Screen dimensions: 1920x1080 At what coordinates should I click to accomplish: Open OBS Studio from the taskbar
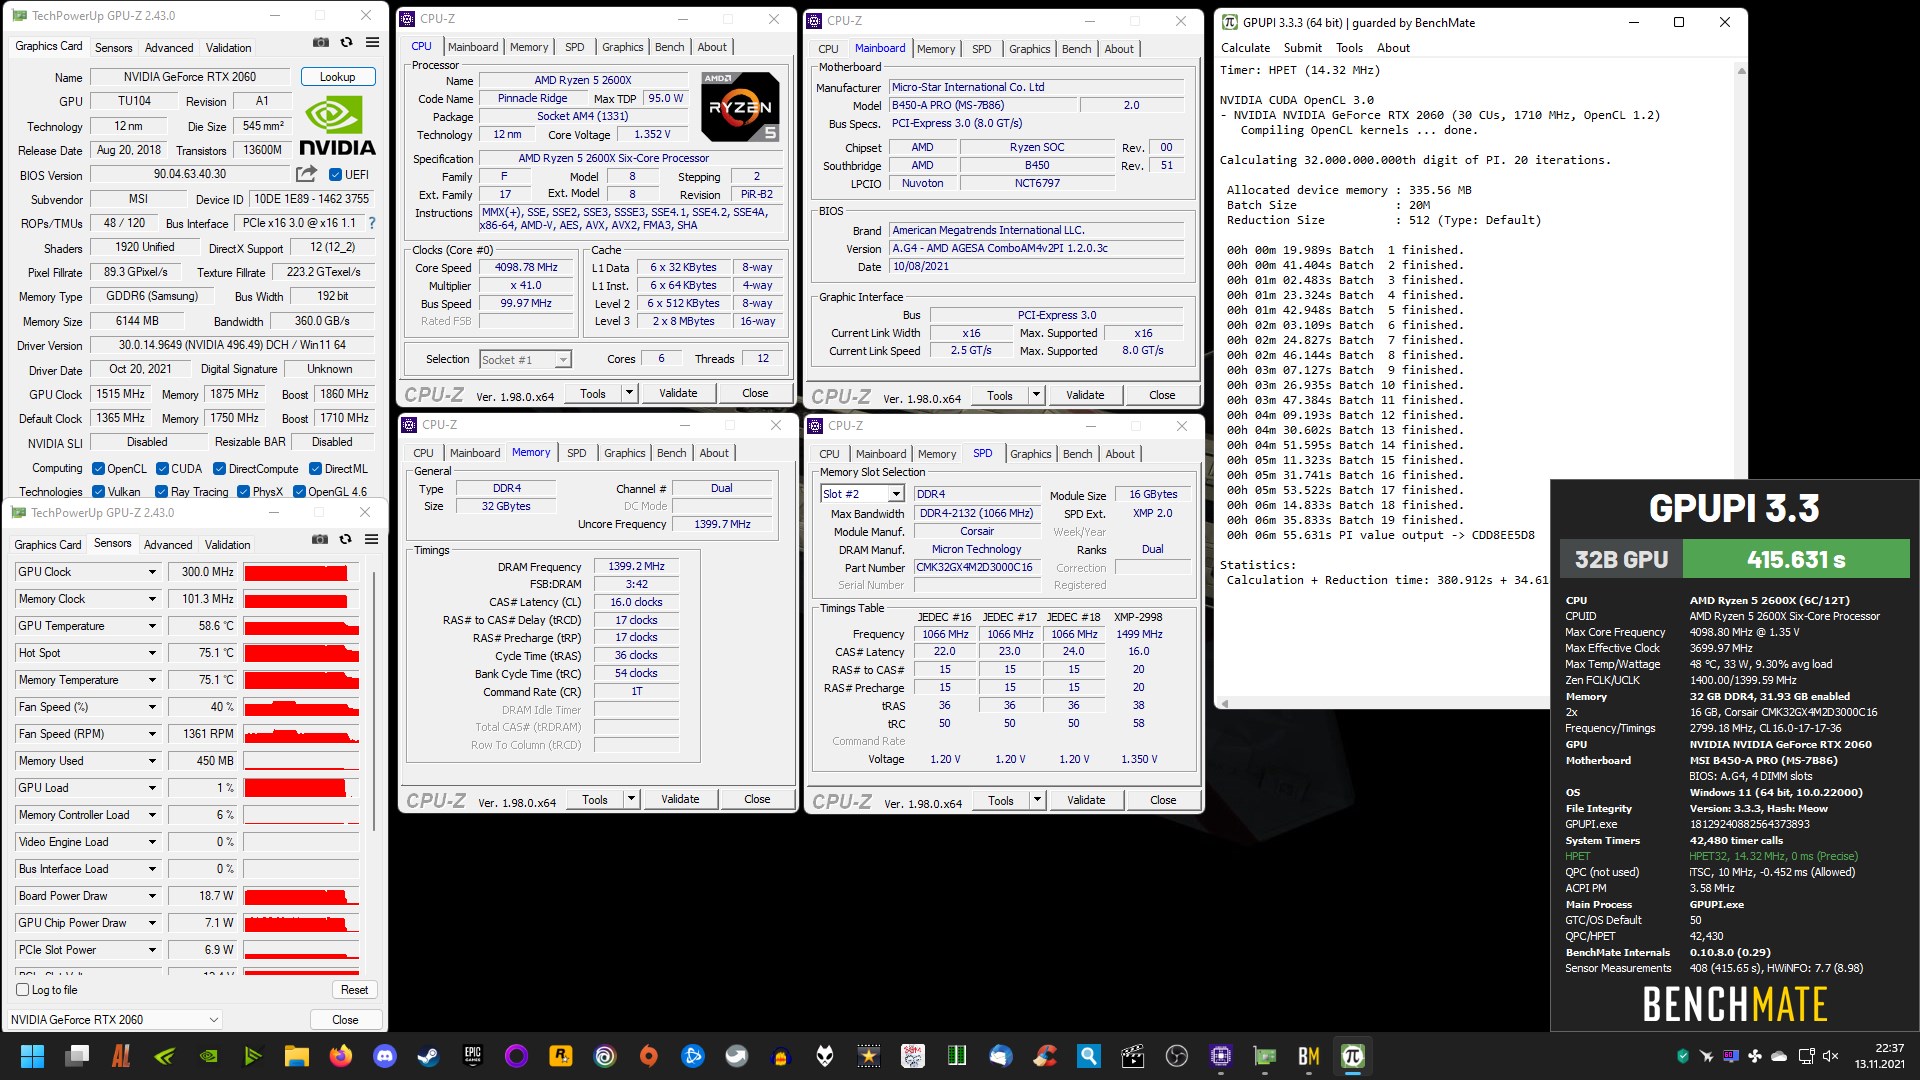tap(1177, 1056)
